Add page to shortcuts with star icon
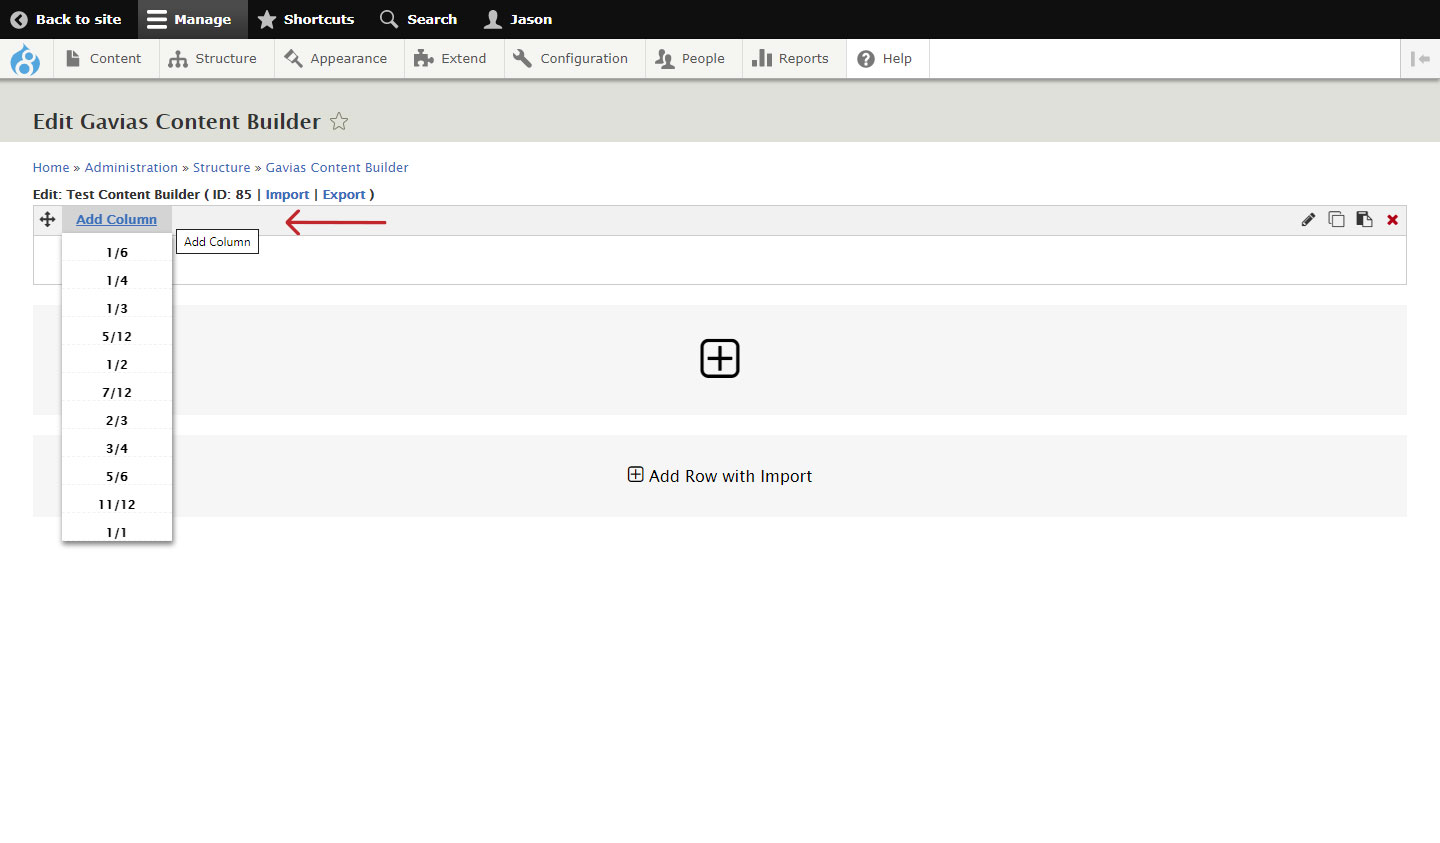1440x843 pixels. [x=339, y=121]
